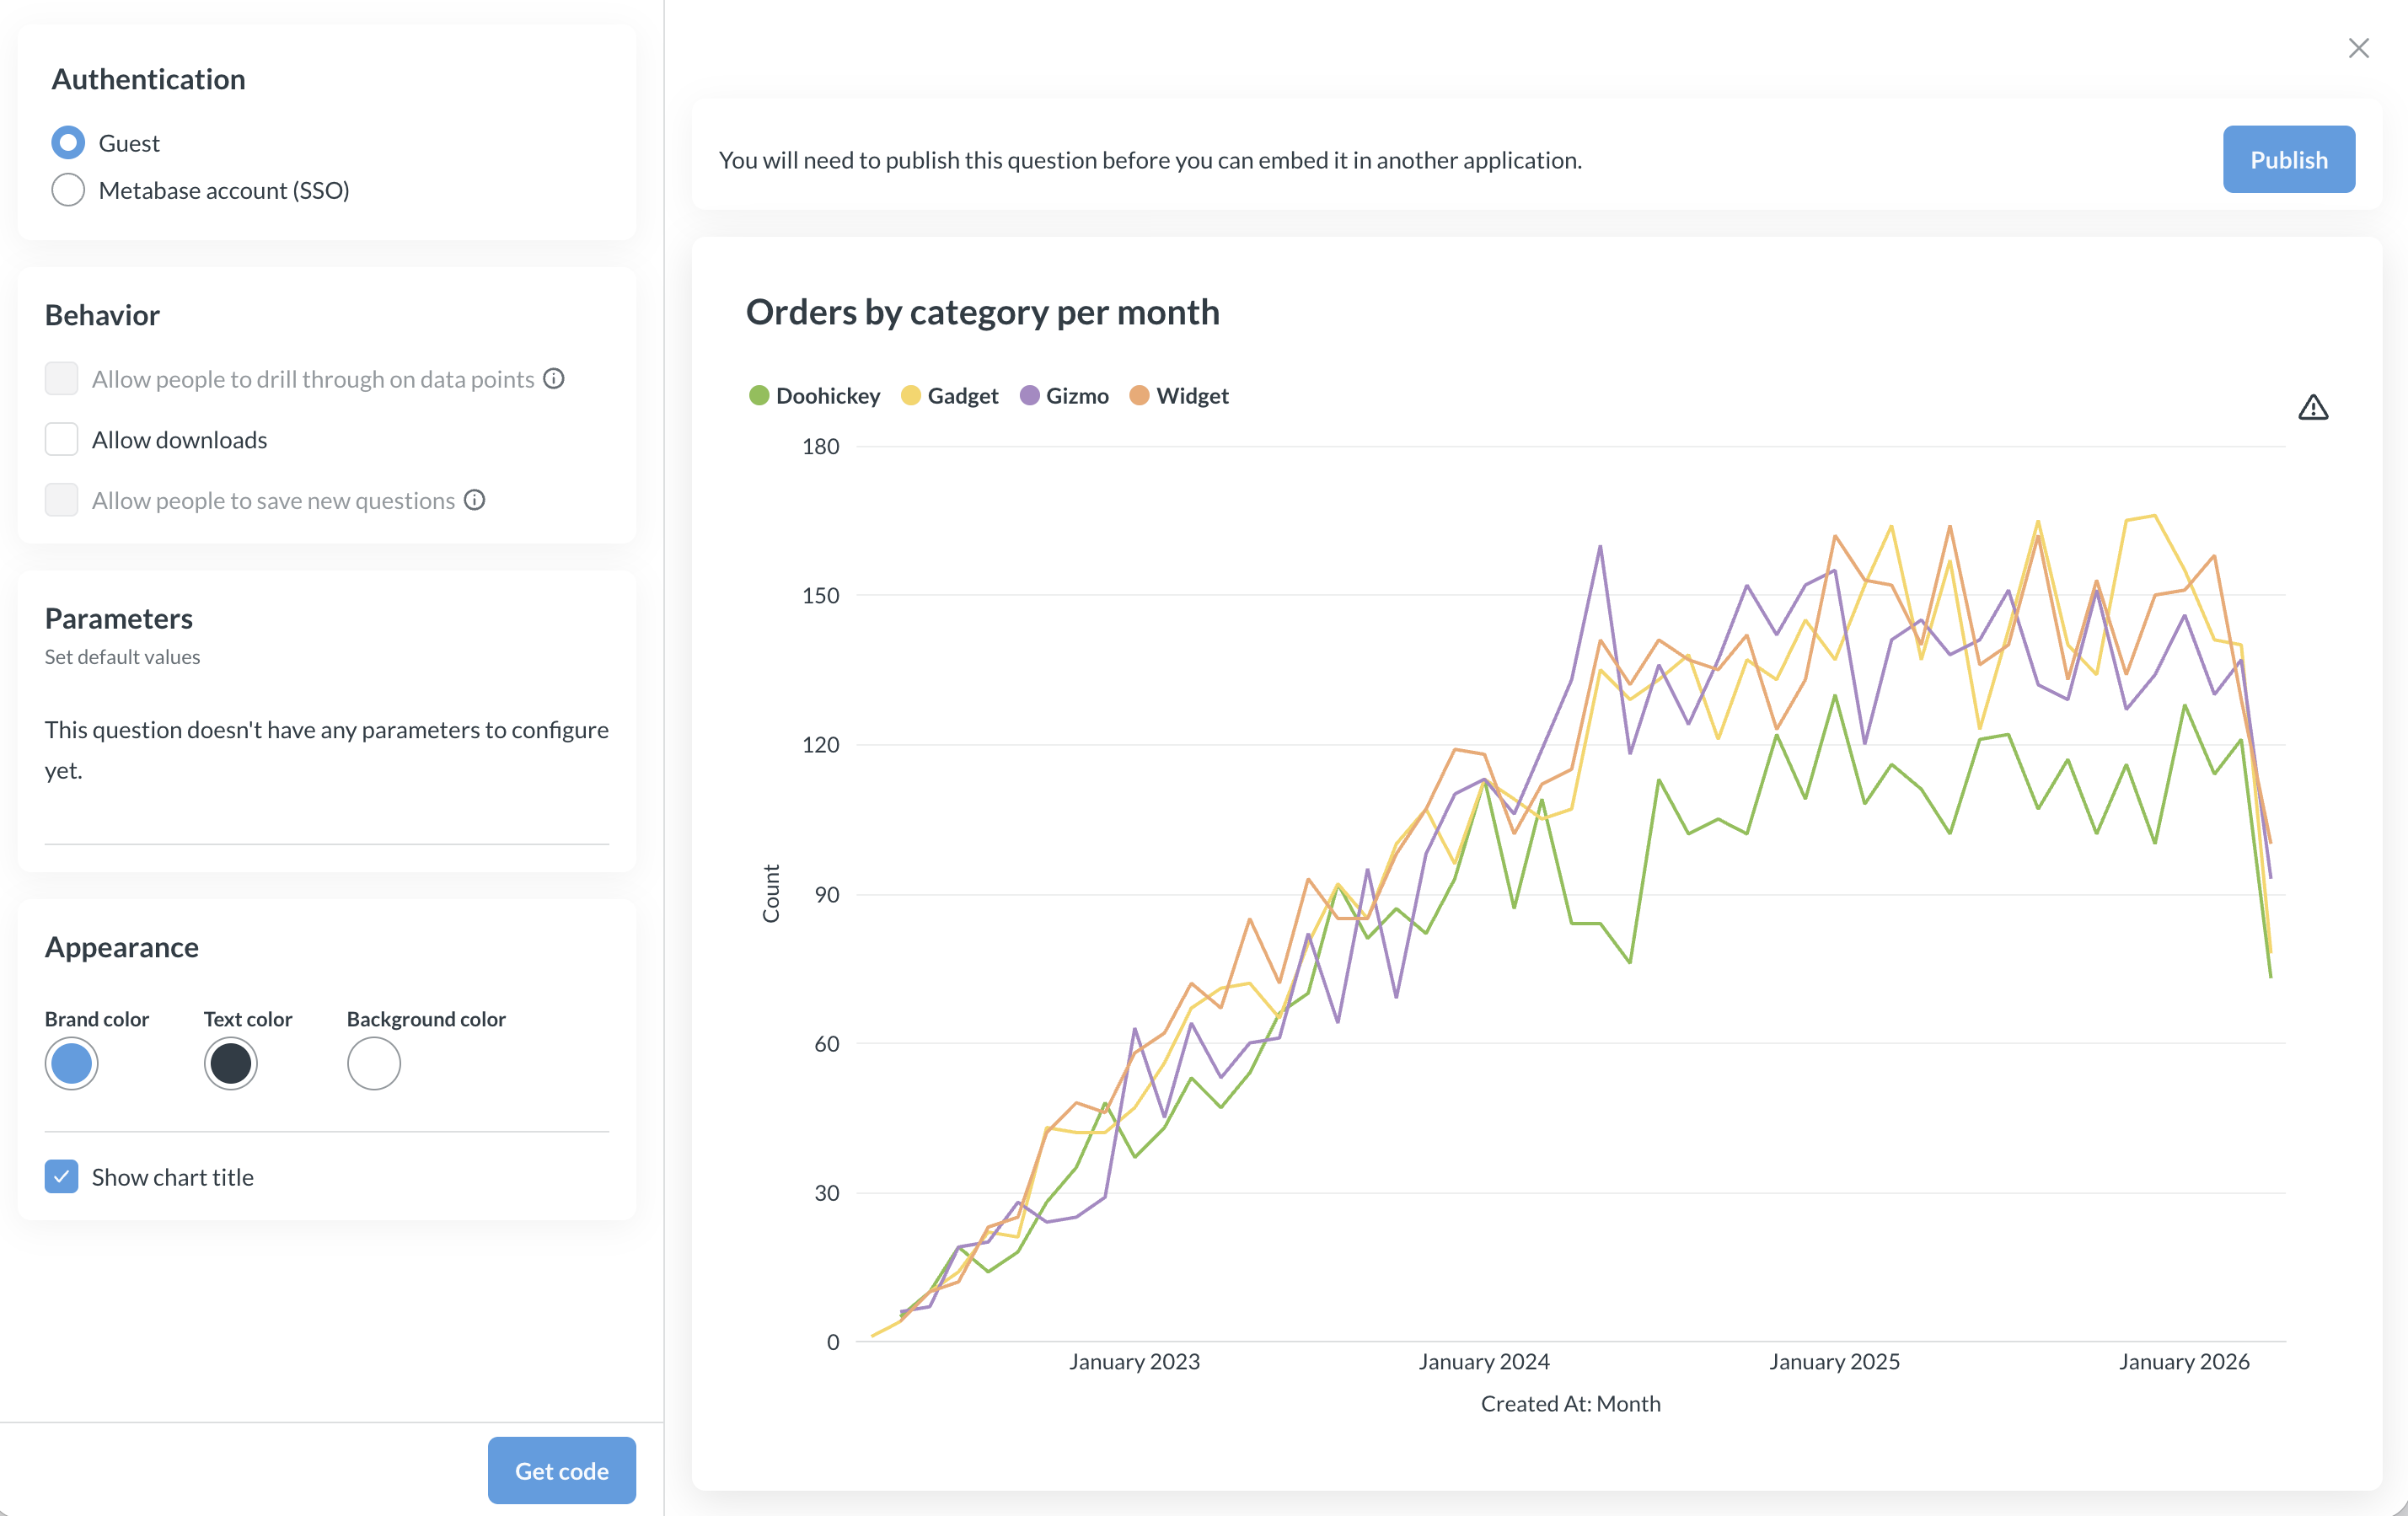This screenshot has height=1516, width=2408.
Task: Open the Background color swatch picker
Action: [374, 1063]
